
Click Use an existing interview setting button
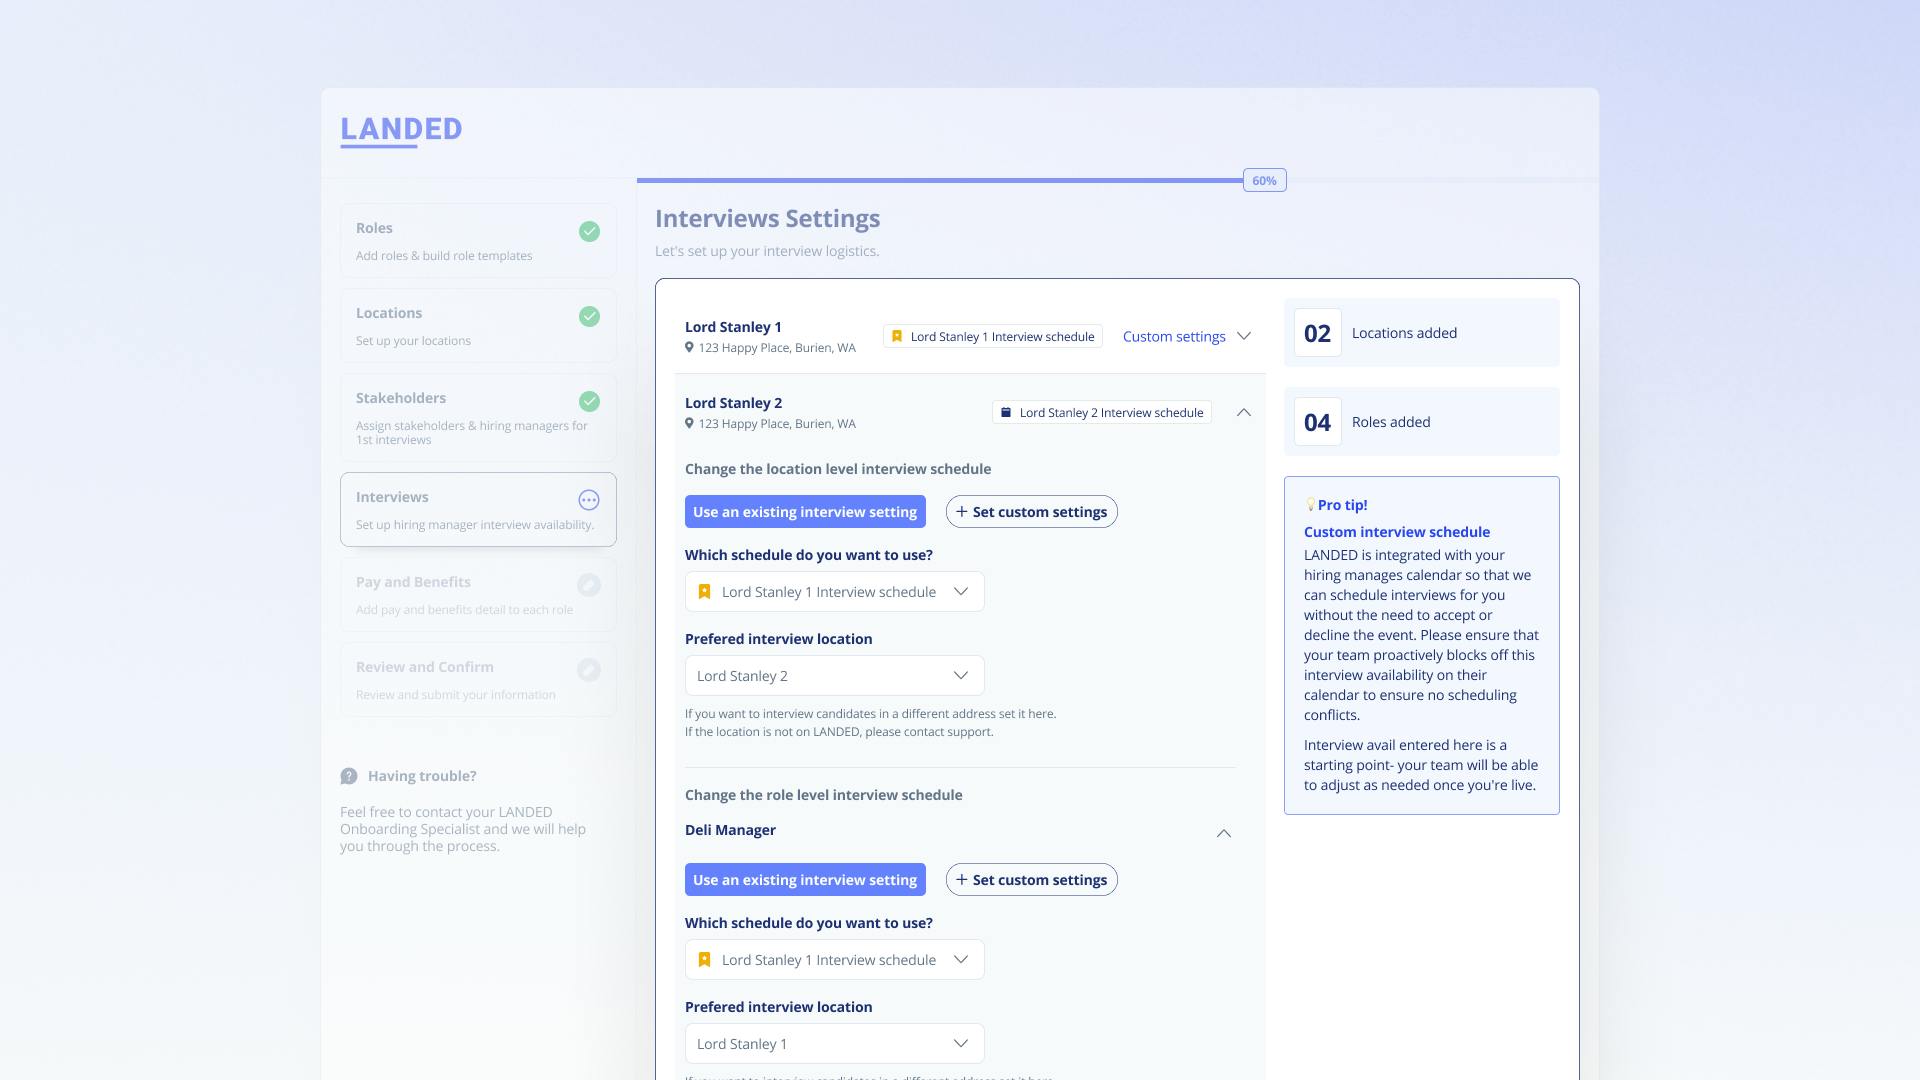[x=804, y=512]
